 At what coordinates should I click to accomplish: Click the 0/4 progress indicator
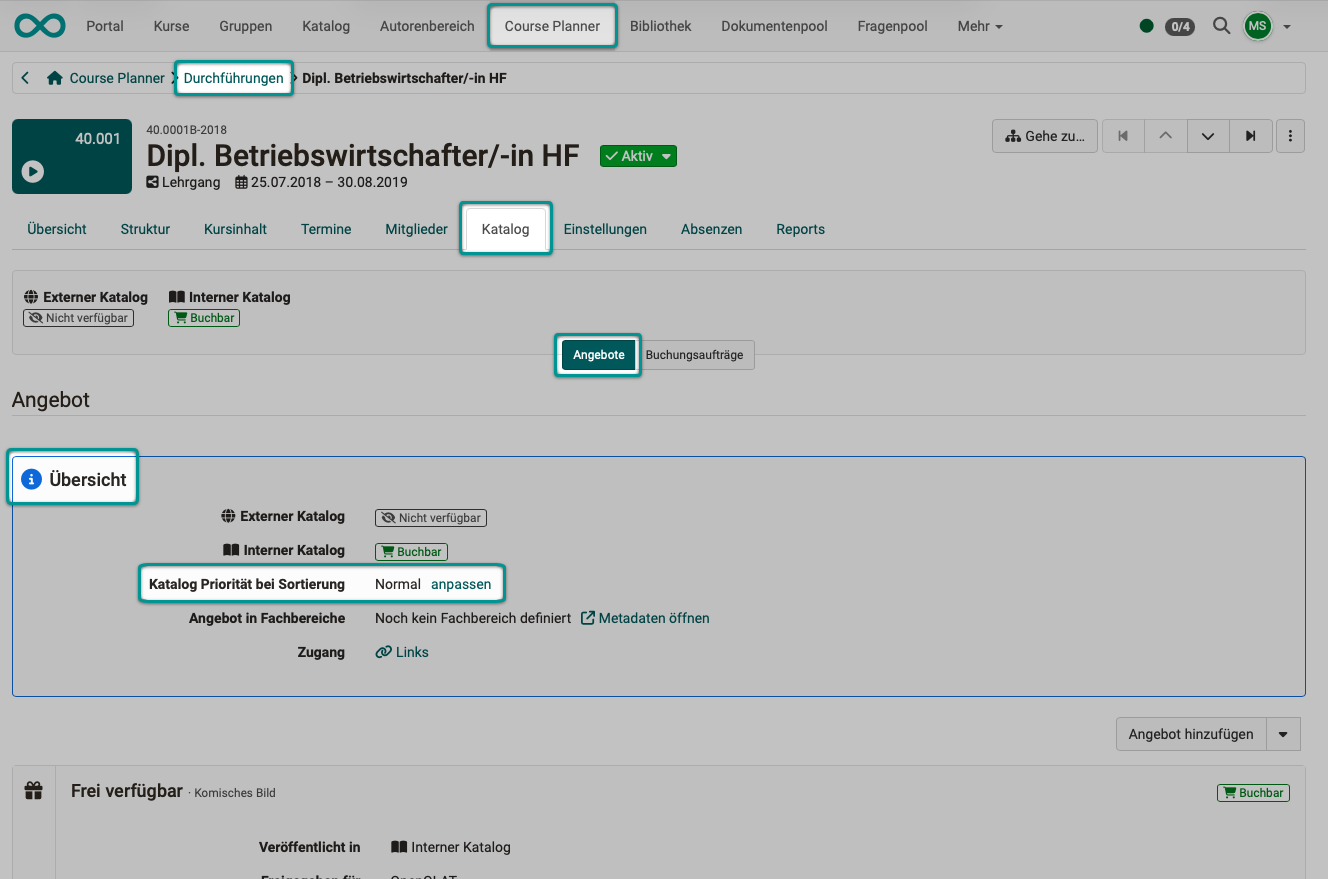click(1180, 27)
